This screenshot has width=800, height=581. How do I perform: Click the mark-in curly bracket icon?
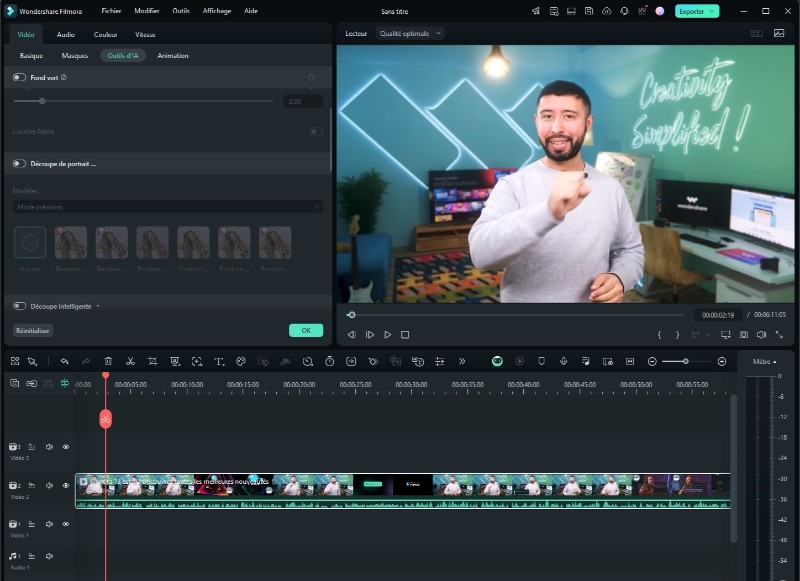click(659, 335)
